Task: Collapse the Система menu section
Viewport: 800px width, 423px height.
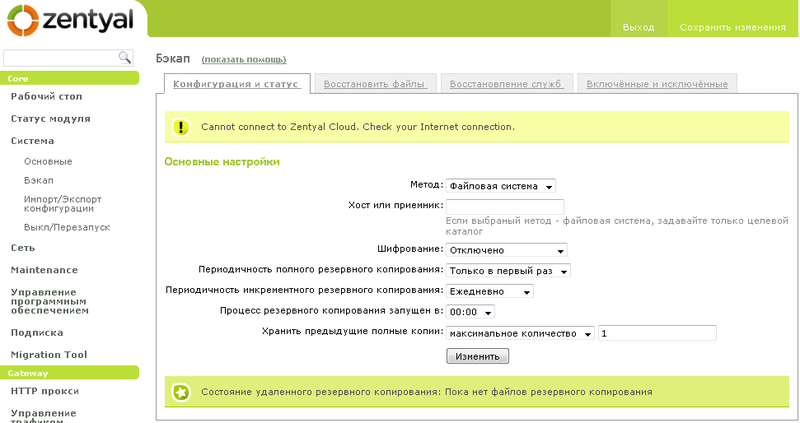Action: click(x=32, y=141)
